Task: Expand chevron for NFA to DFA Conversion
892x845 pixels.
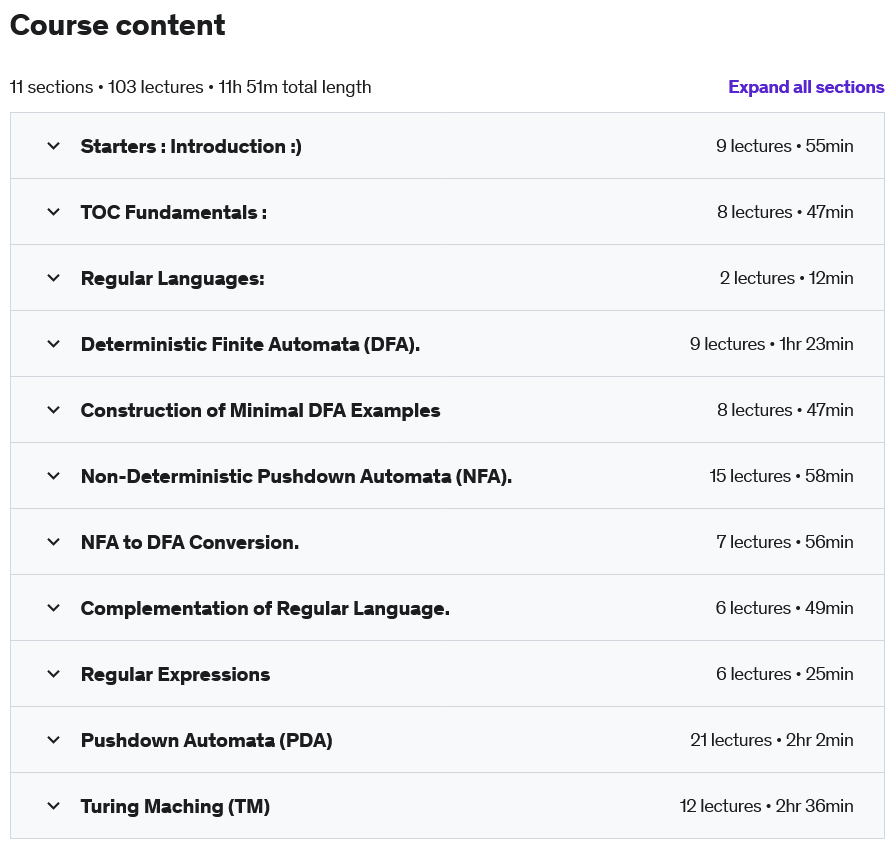Action: (53, 542)
